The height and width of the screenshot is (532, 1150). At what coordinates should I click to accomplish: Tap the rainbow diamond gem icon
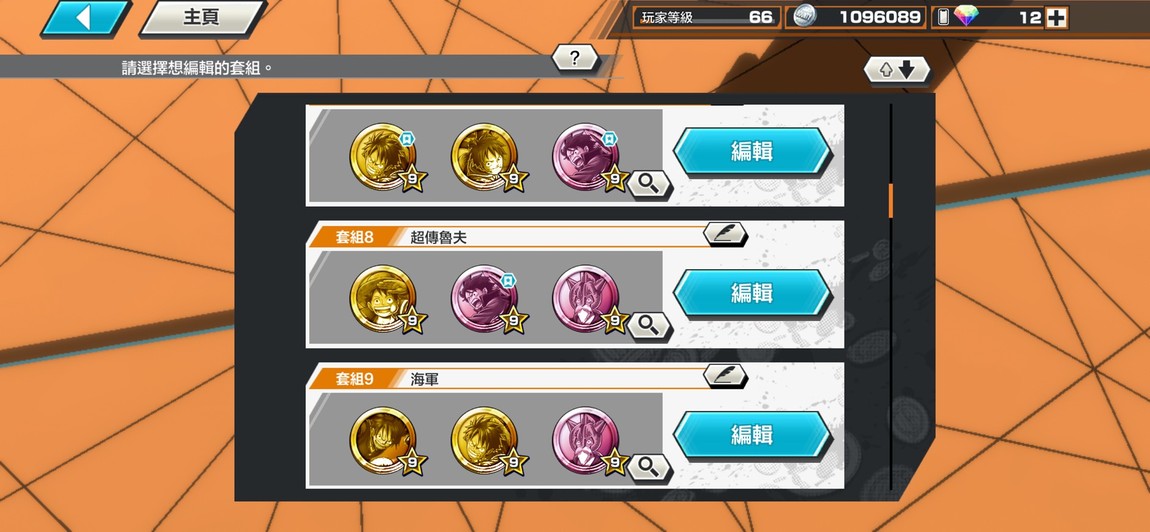[966, 17]
